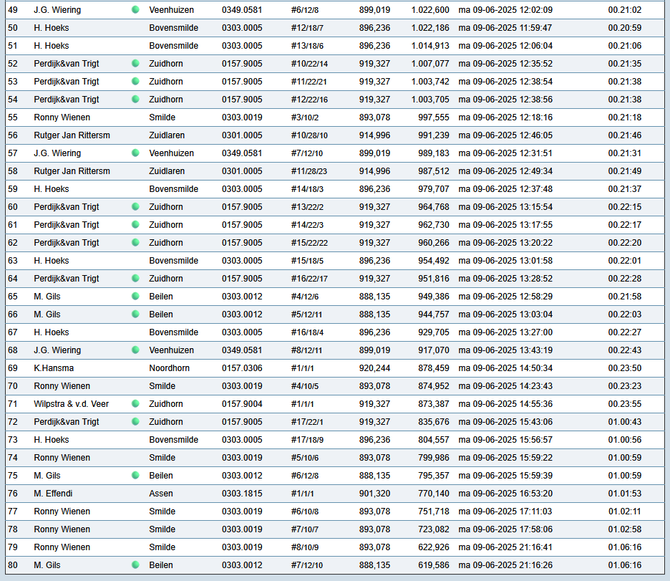This screenshot has width=670, height=581.
Task: Click speed value 1.022,600
Action: click(430, 10)
